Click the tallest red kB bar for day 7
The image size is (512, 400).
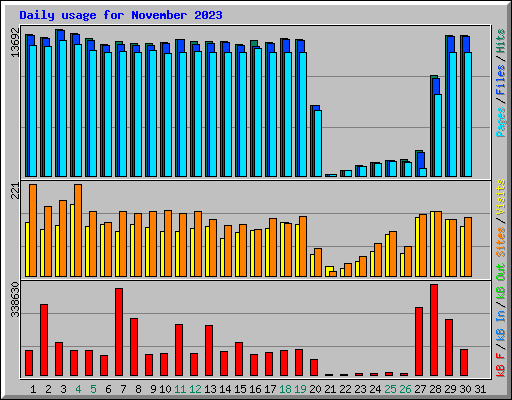pyautogui.click(x=119, y=332)
